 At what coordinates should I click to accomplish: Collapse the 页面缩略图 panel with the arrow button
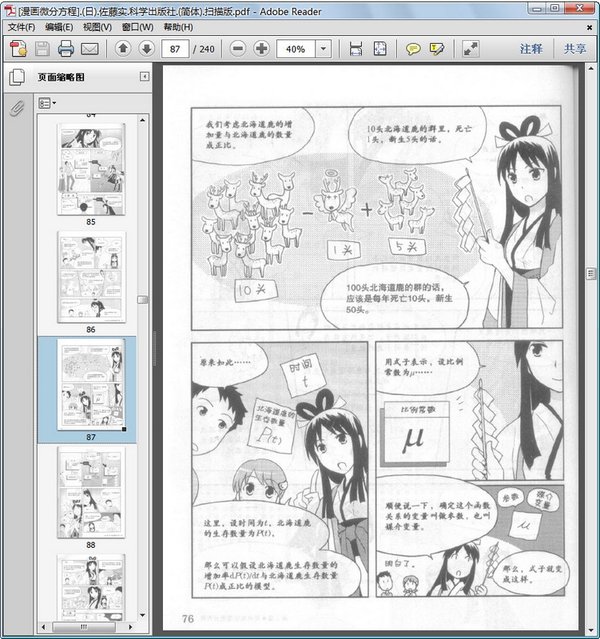coord(144,77)
